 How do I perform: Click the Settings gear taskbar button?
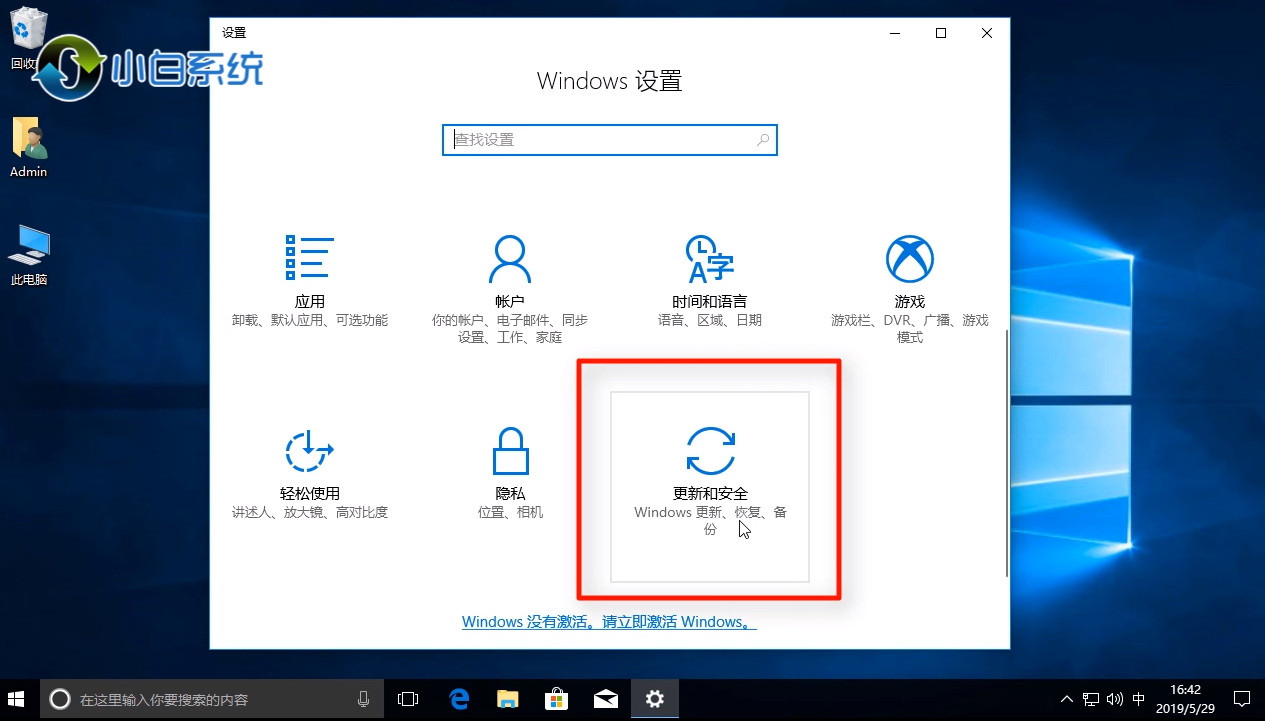655,699
